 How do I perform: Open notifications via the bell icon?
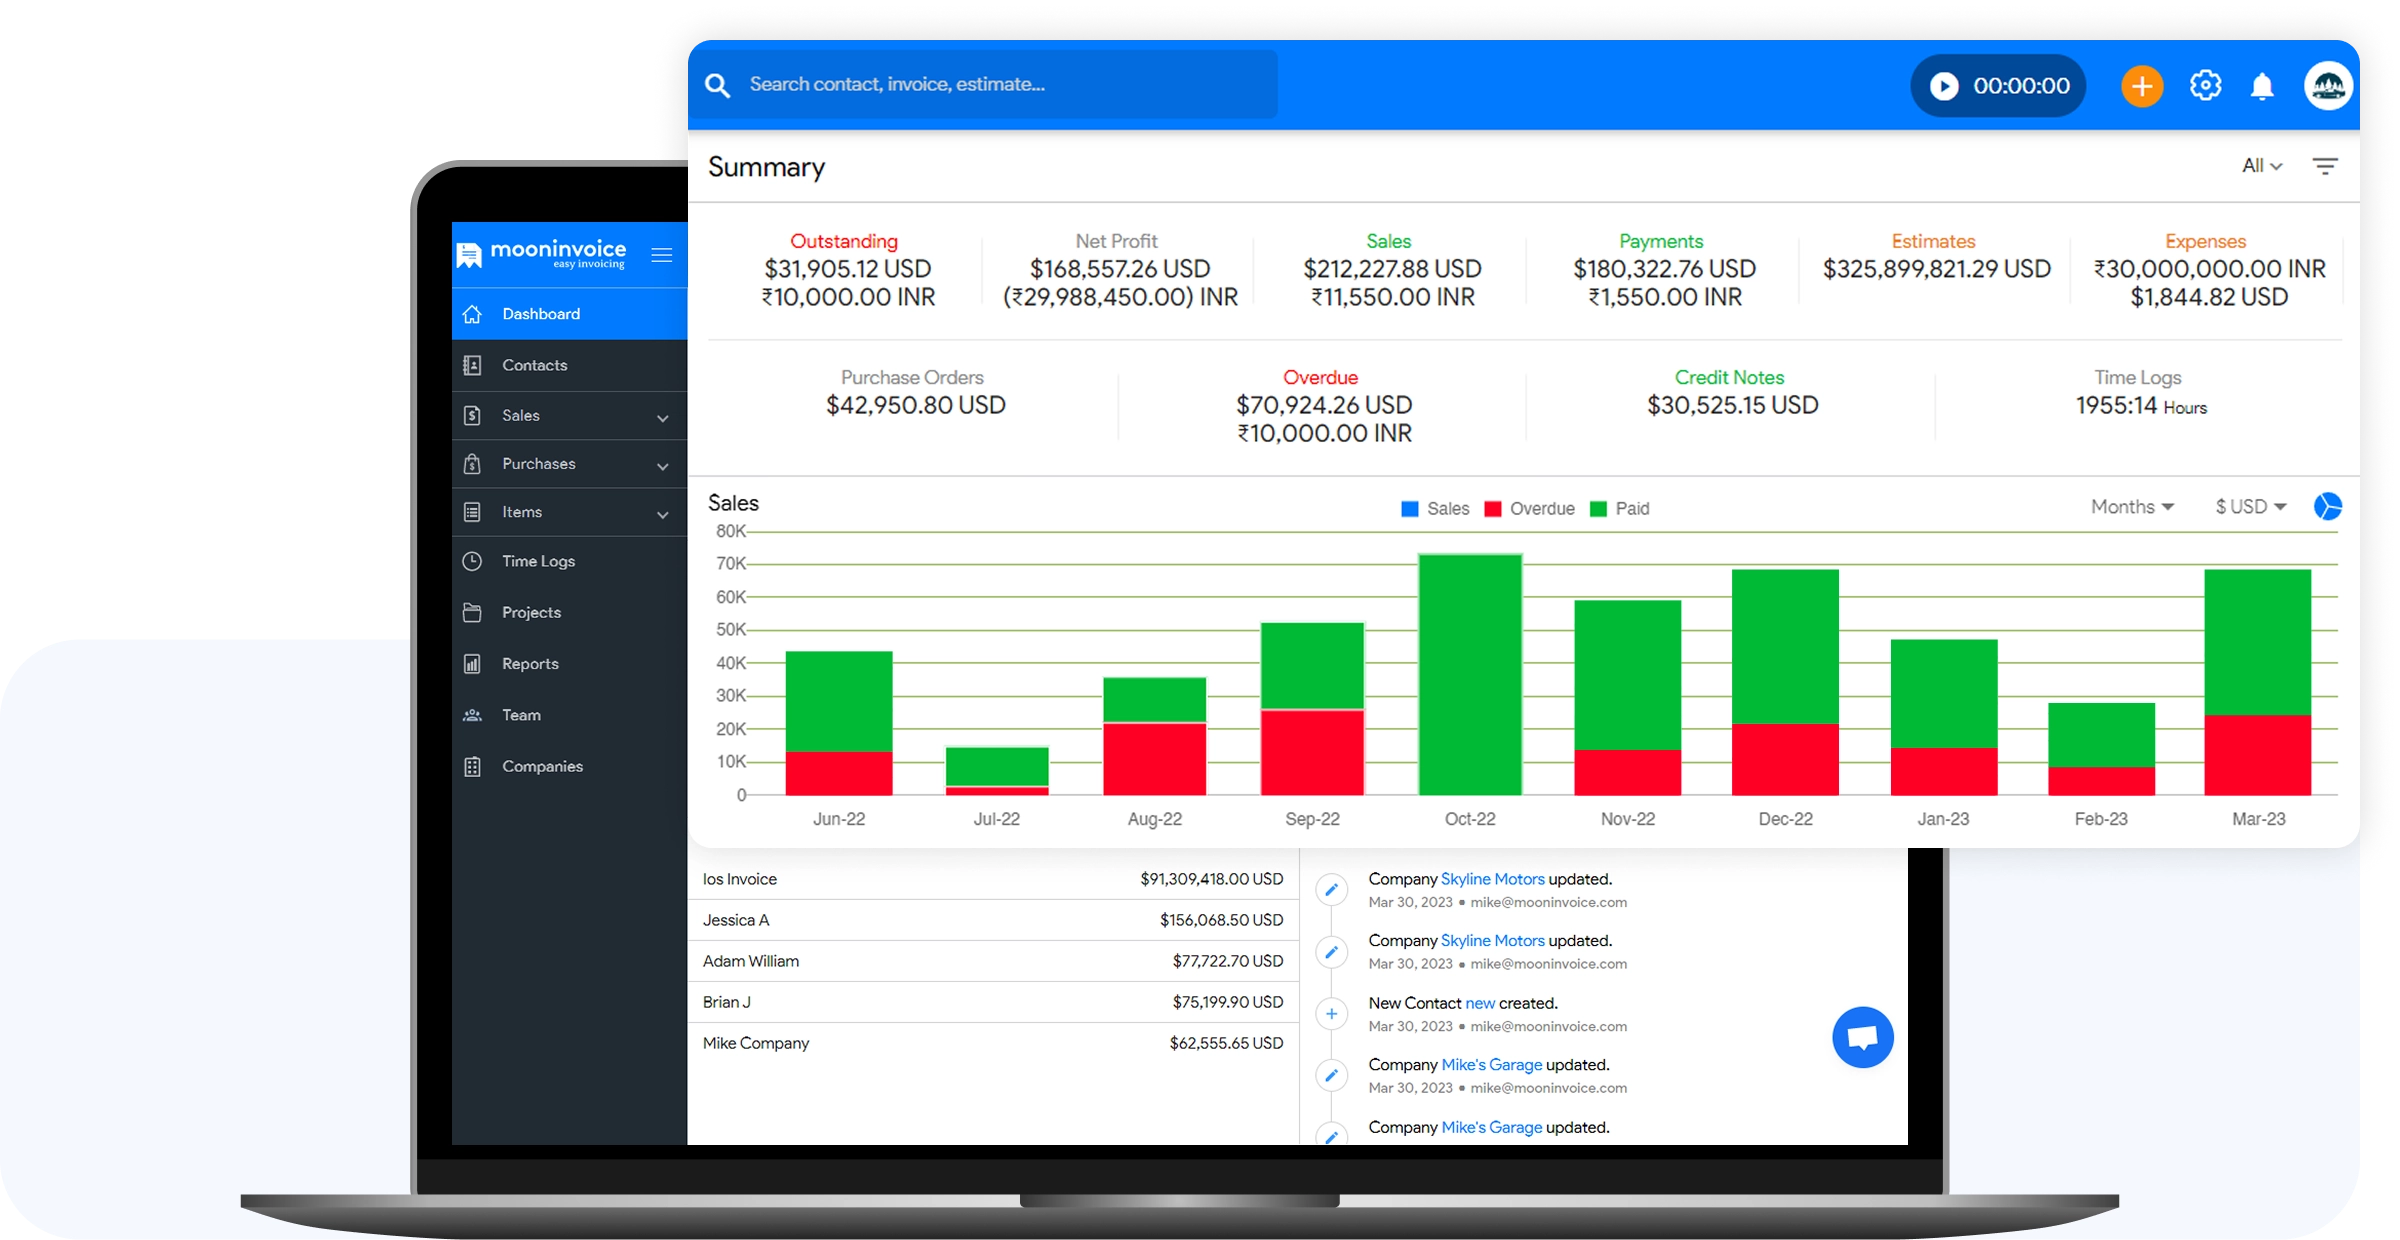[x=2263, y=86]
